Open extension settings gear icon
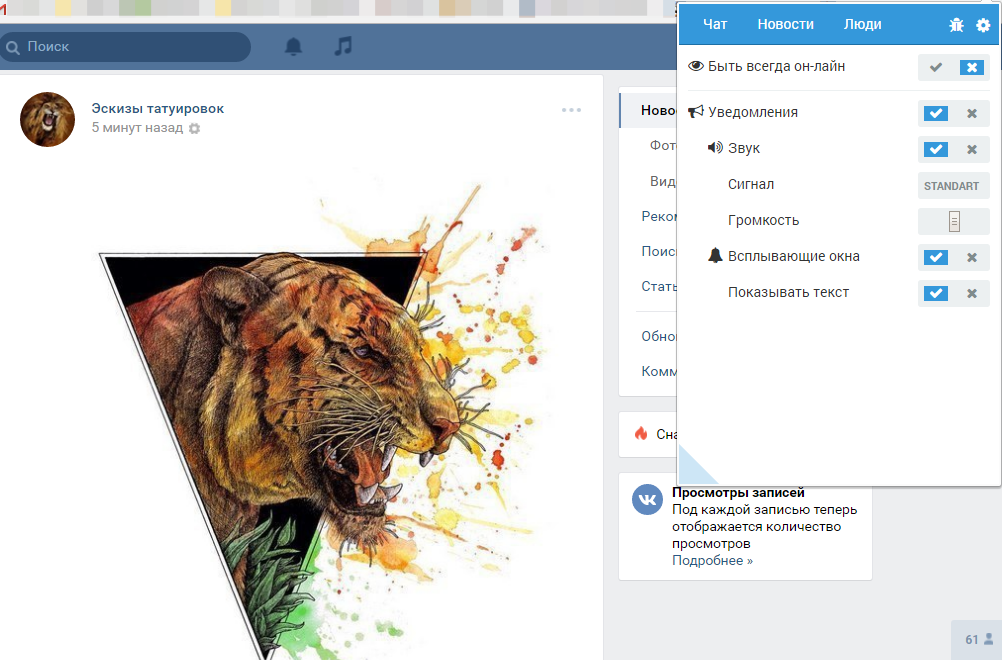This screenshot has width=1002, height=660. pyautogui.click(x=983, y=25)
